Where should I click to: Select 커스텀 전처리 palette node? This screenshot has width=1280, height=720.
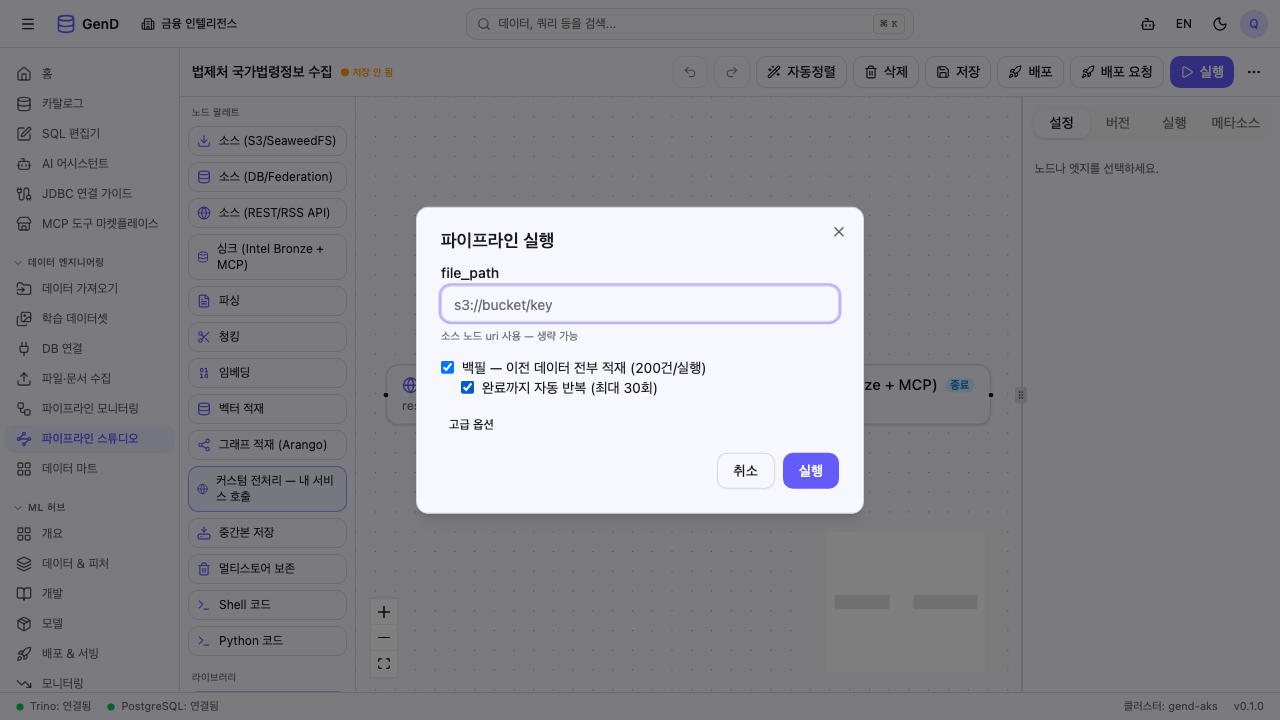pos(267,489)
